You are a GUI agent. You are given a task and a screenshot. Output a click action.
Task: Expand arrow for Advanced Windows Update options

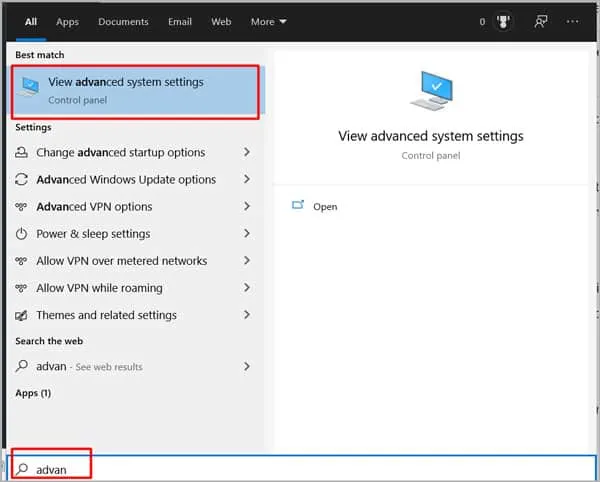(x=247, y=179)
